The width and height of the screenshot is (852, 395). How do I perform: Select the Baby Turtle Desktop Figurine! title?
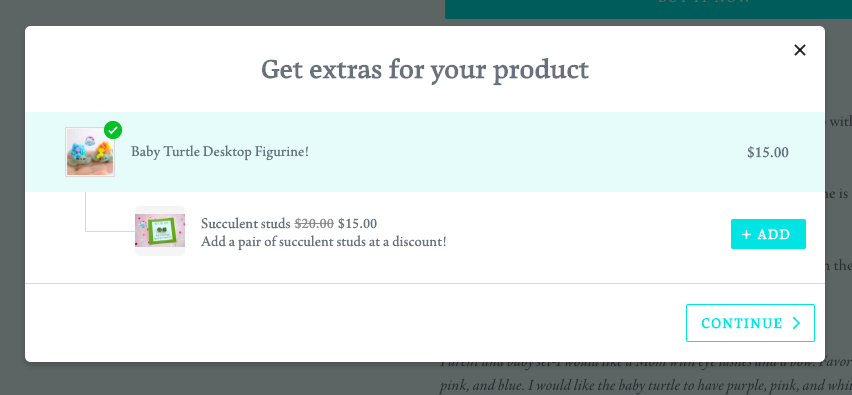point(220,152)
